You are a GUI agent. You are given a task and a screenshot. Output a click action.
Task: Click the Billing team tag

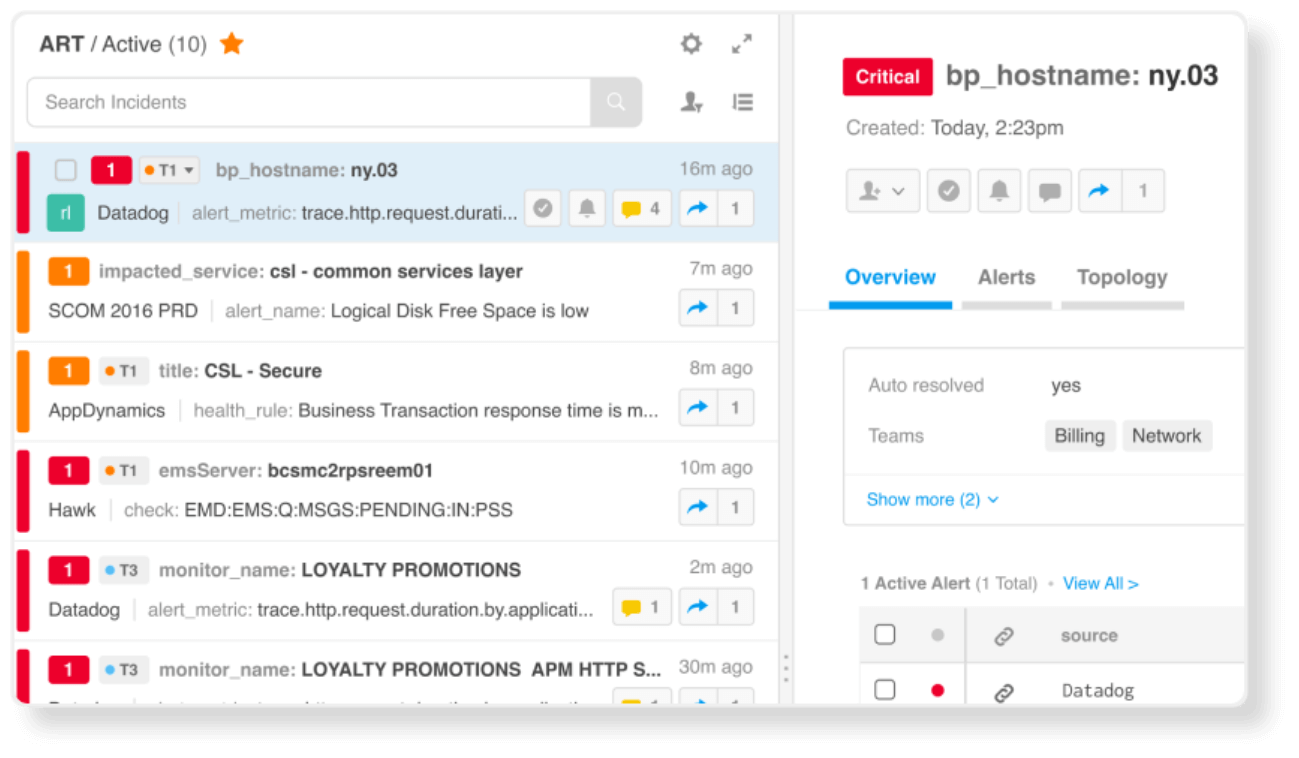coord(1080,436)
